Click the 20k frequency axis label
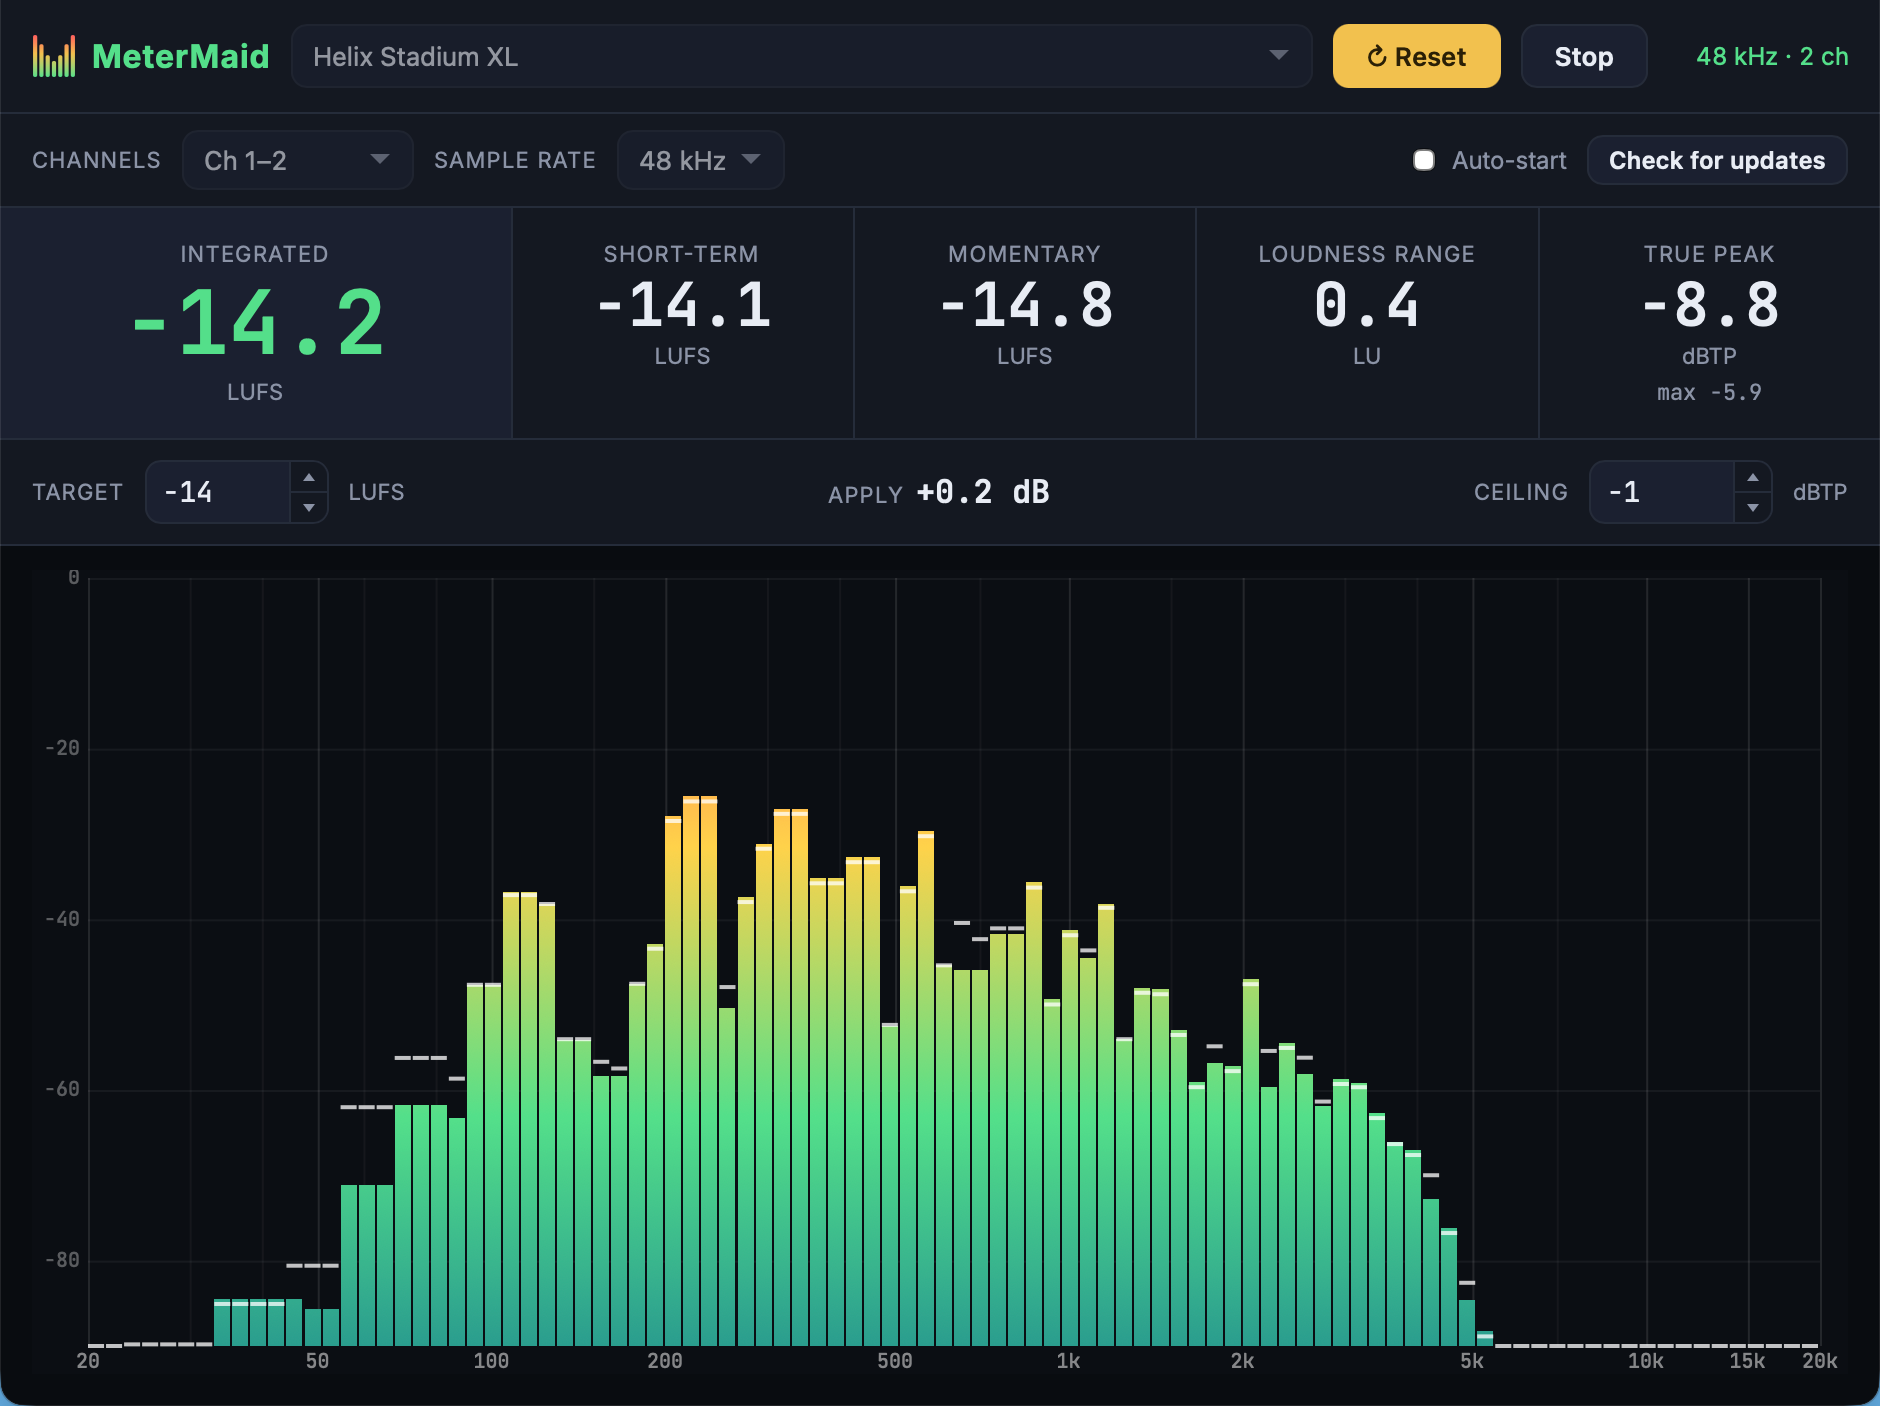The width and height of the screenshot is (1880, 1406). [x=1820, y=1361]
